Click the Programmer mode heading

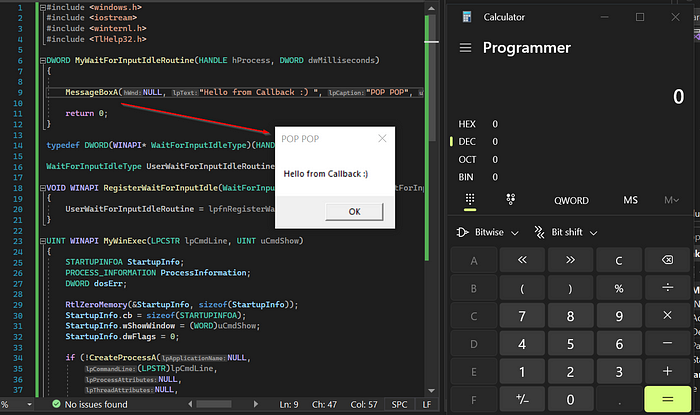526,48
